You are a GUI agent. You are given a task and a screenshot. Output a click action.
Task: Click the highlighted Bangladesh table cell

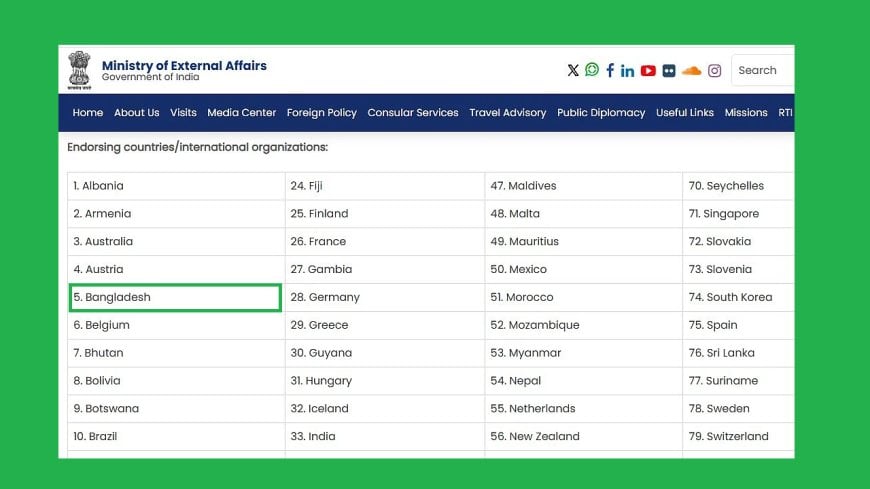tap(175, 297)
